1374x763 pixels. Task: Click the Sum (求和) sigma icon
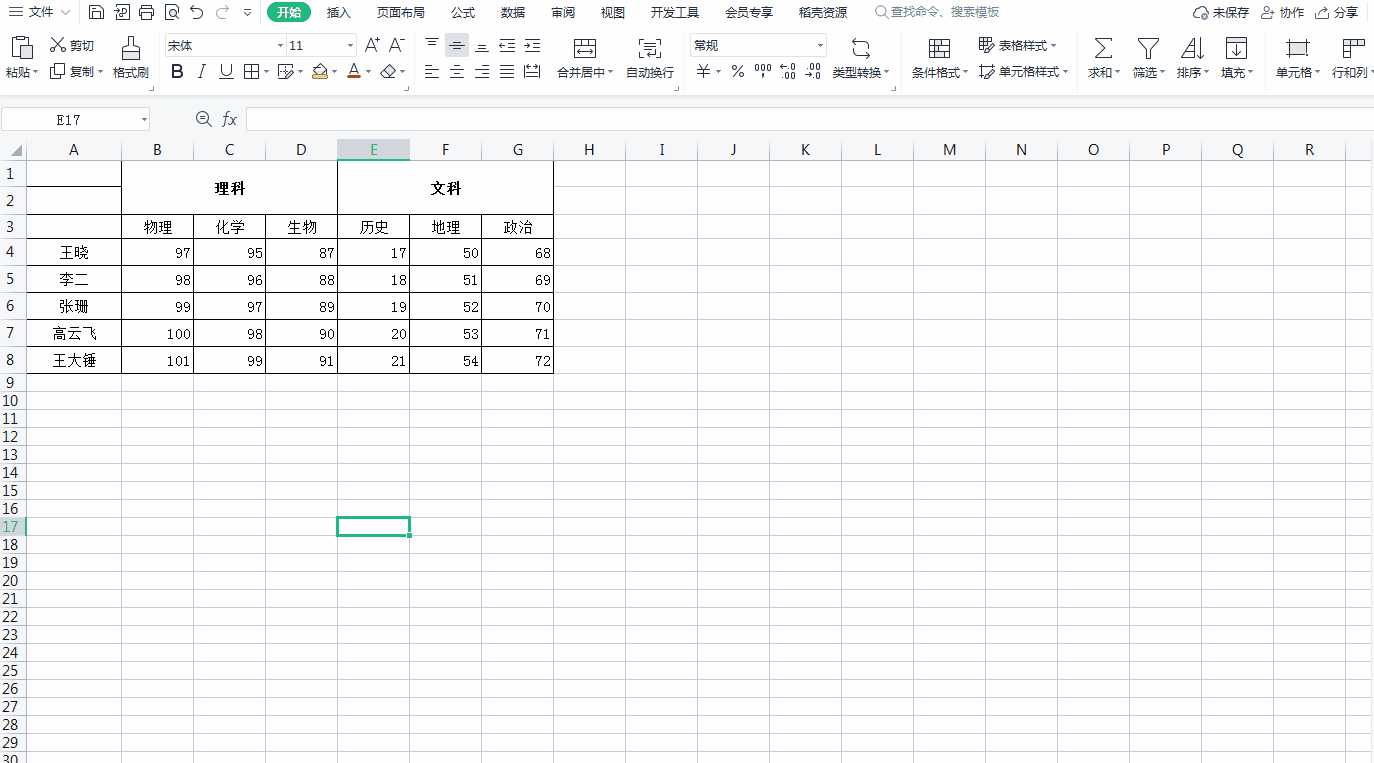click(1103, 48)
